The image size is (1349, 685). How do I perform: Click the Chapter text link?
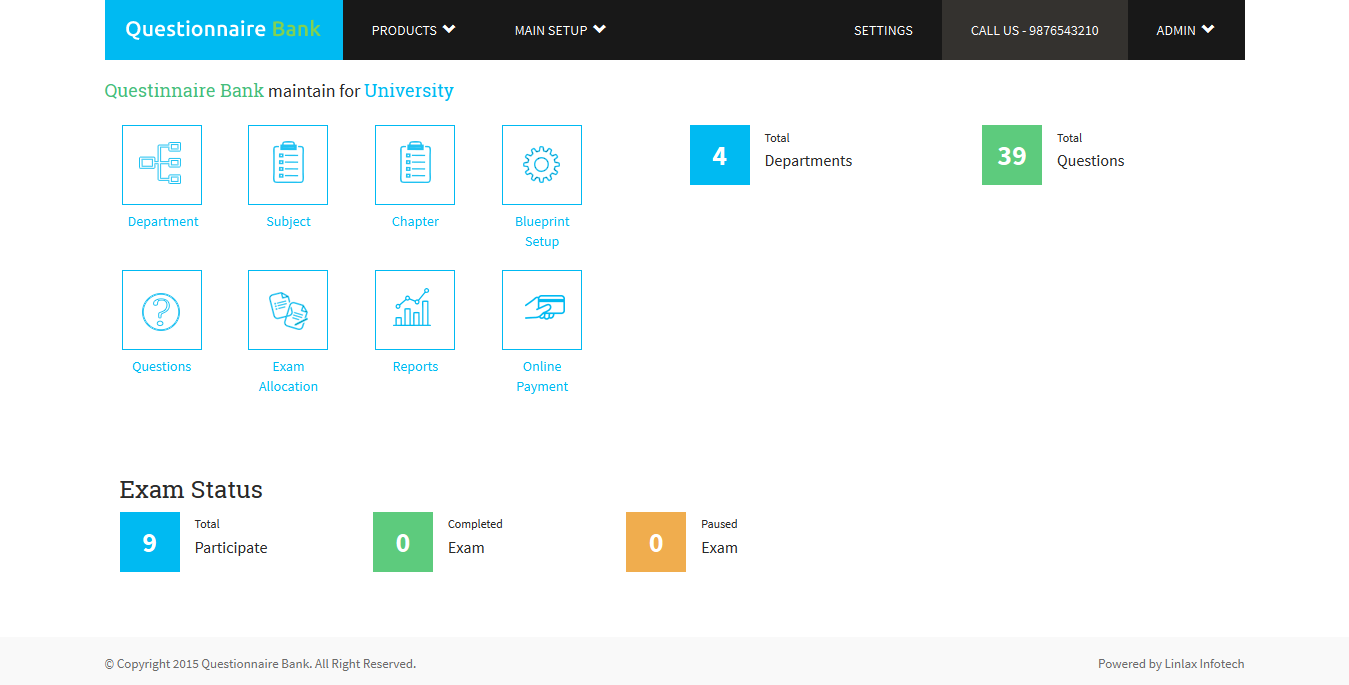coord(415,222)
